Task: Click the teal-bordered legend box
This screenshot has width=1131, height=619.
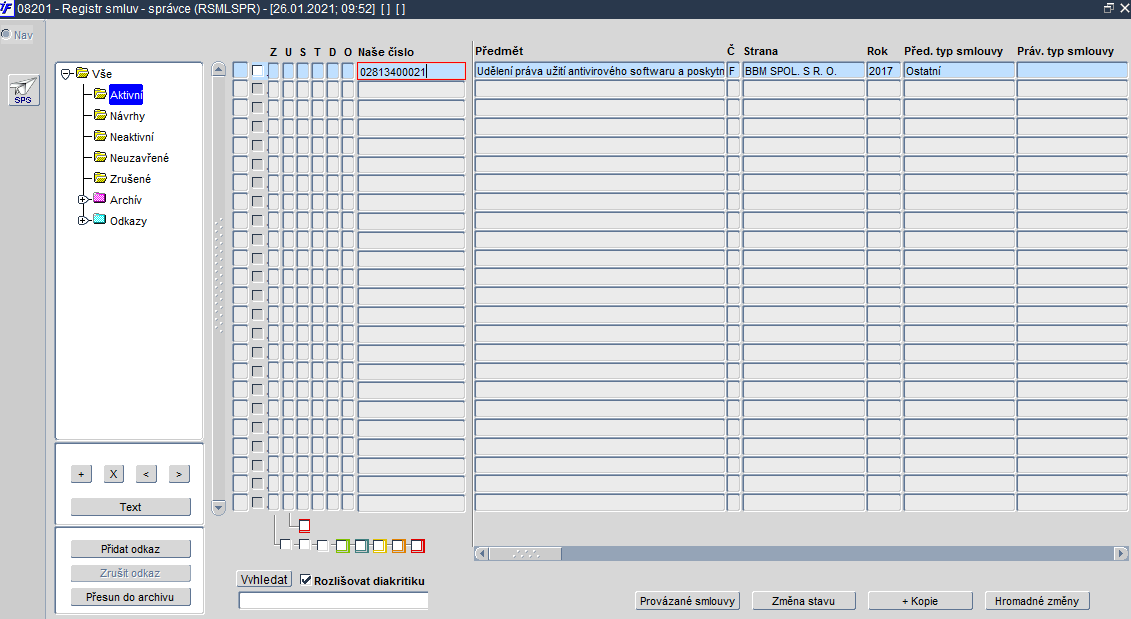Action: pos(361,546)
